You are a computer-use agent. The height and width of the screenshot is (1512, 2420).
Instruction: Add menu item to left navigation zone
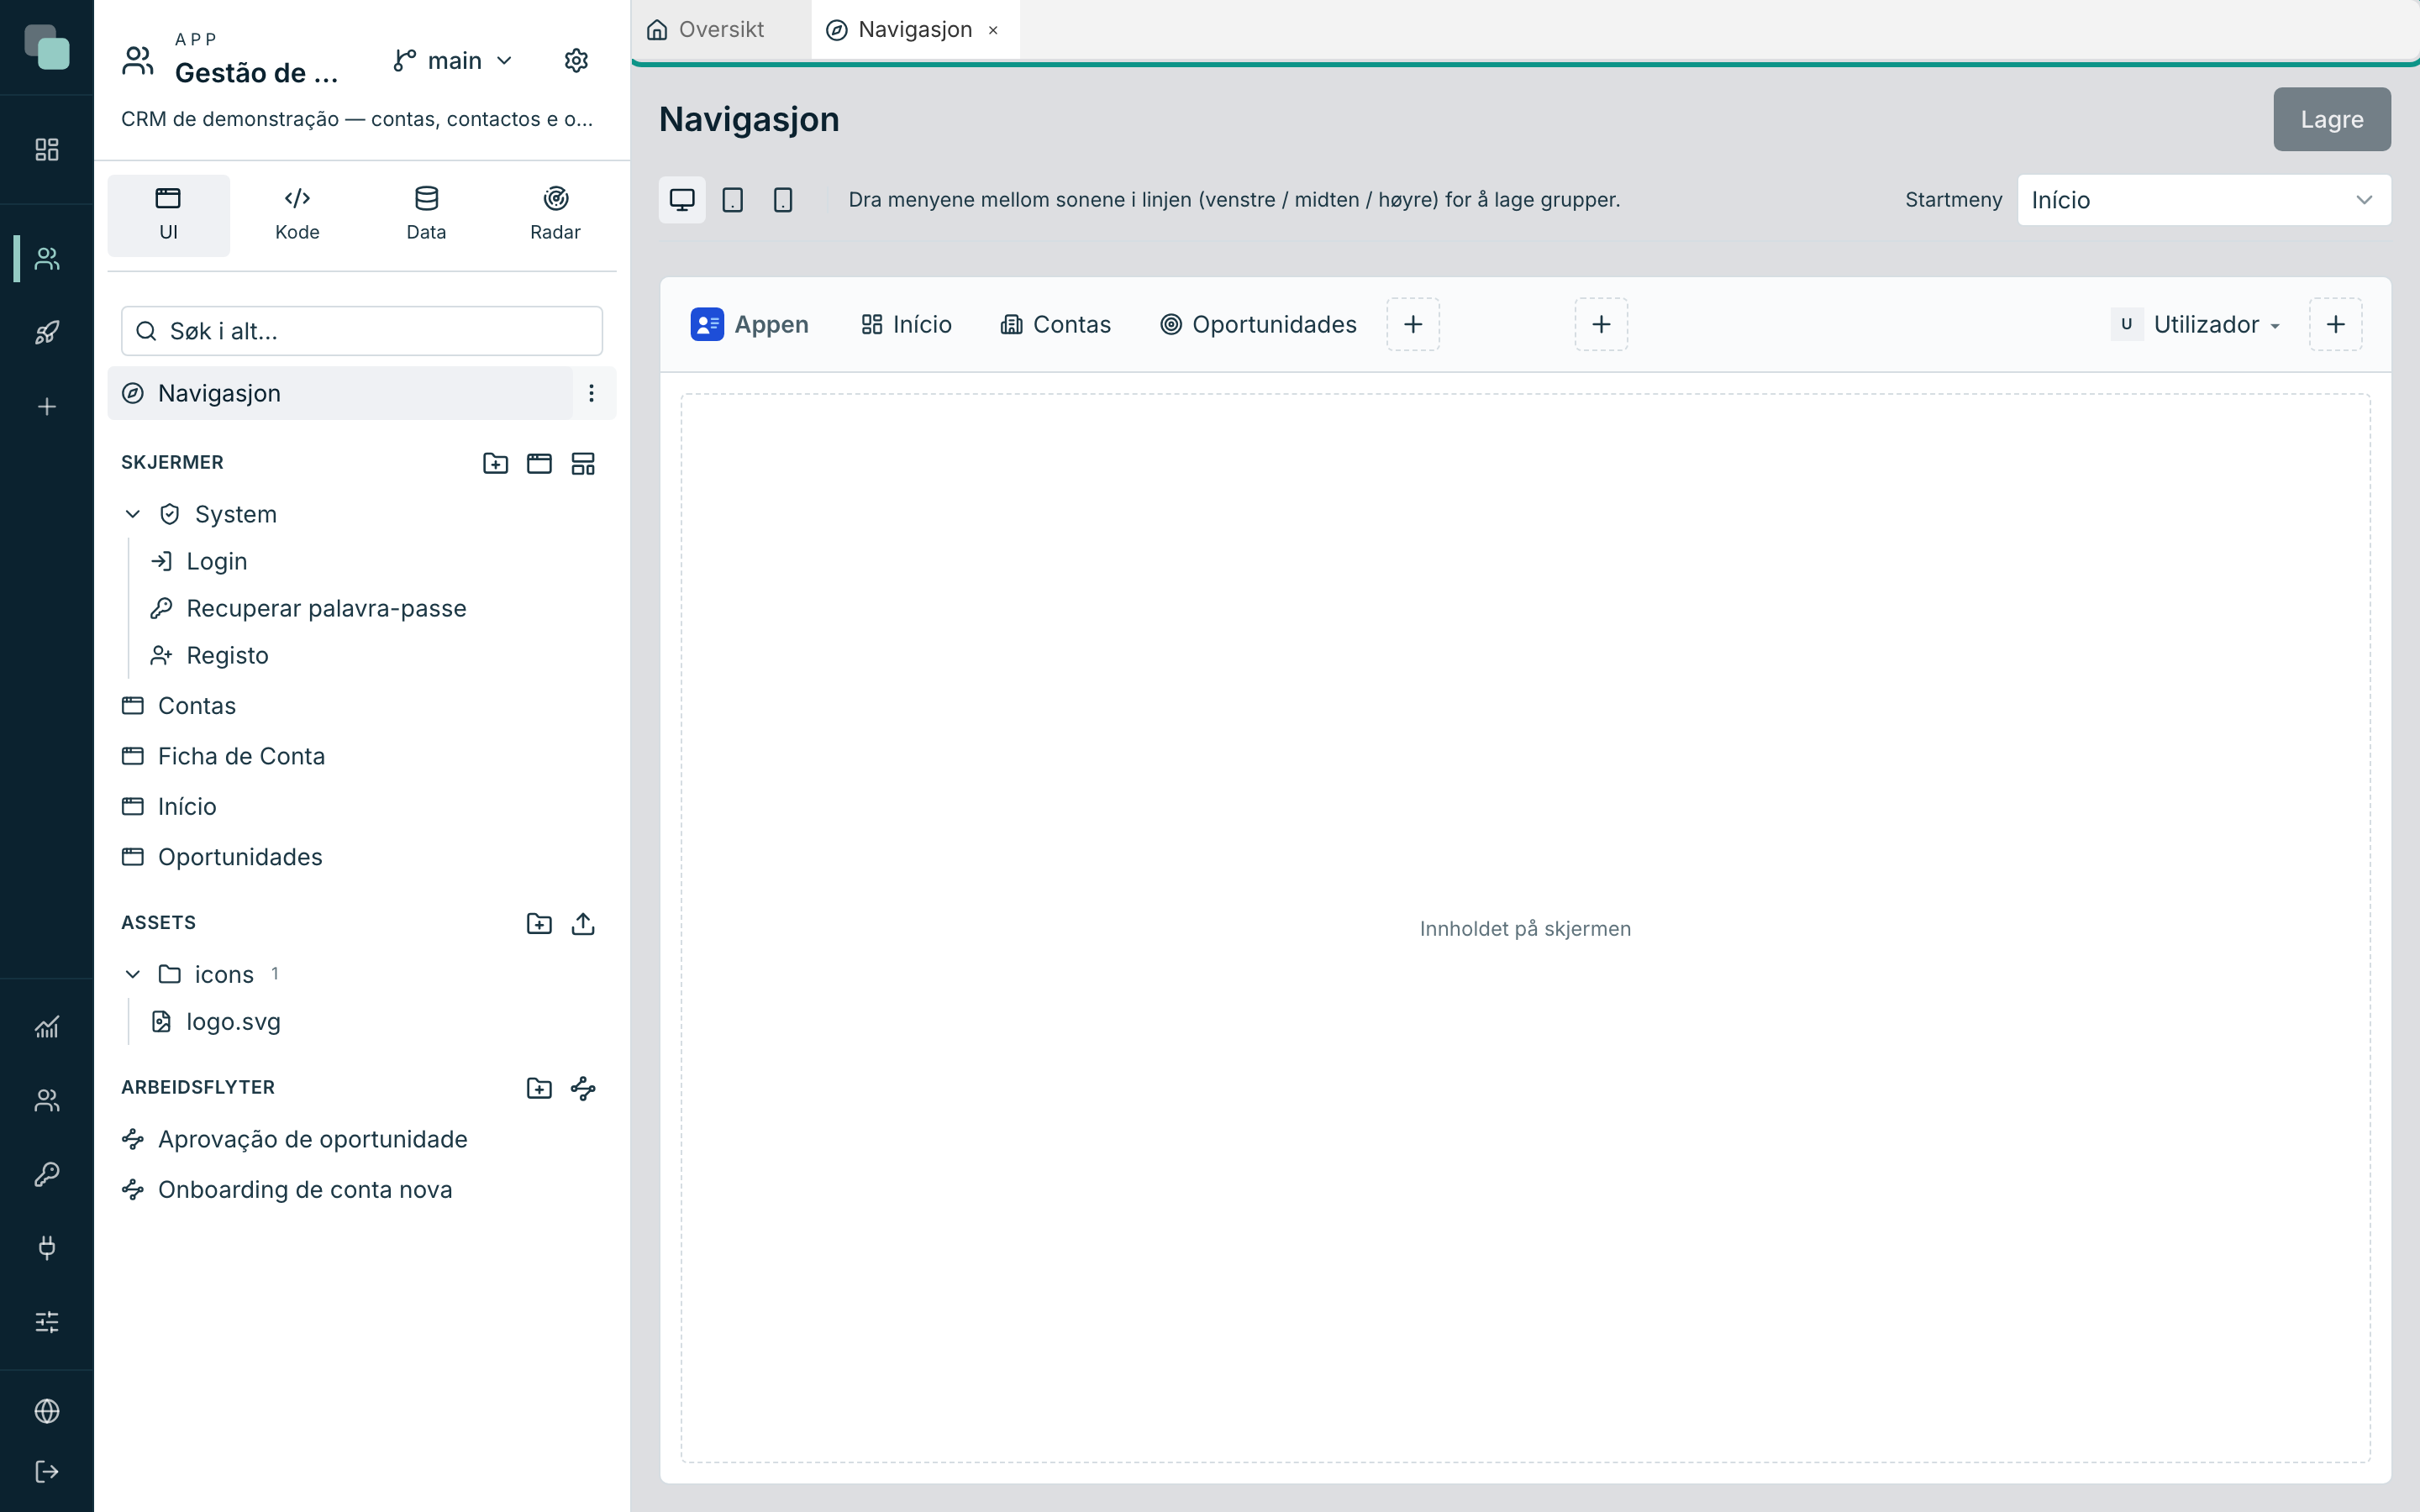(x=1413, y=324)
